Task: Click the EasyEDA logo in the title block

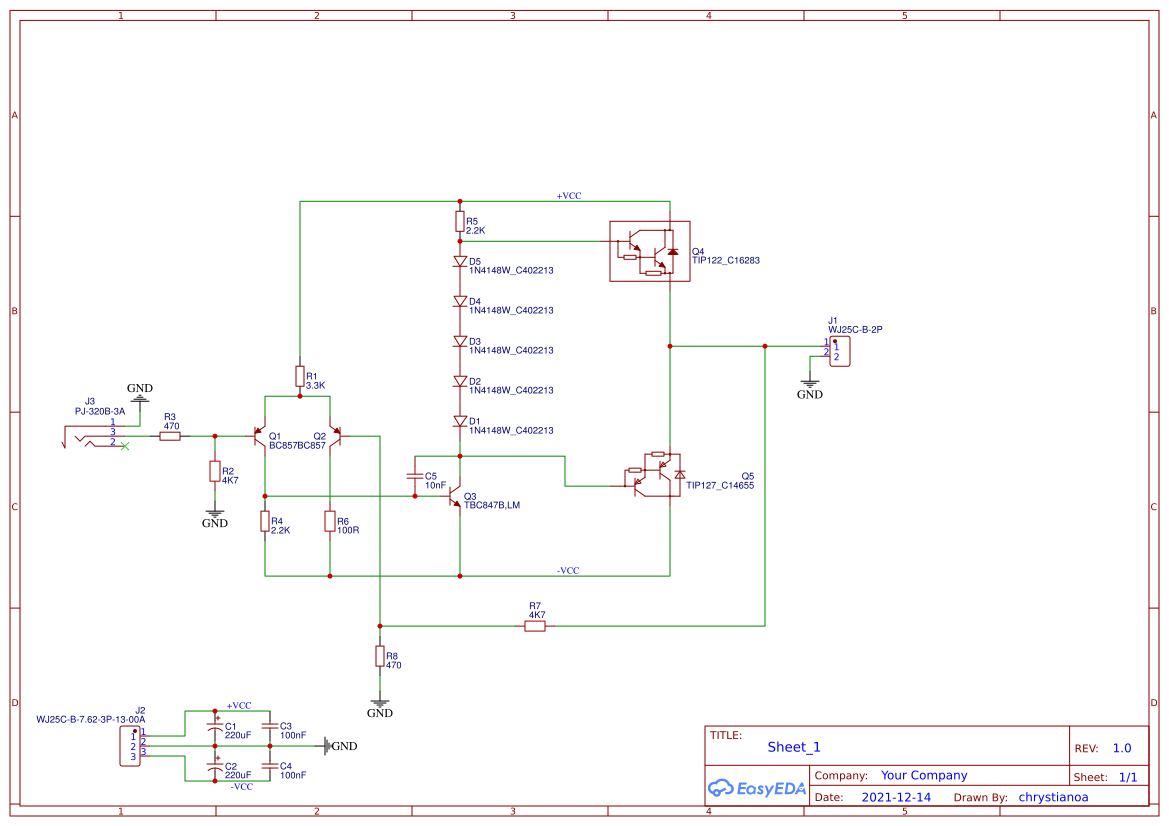Action: pos(757,789)
